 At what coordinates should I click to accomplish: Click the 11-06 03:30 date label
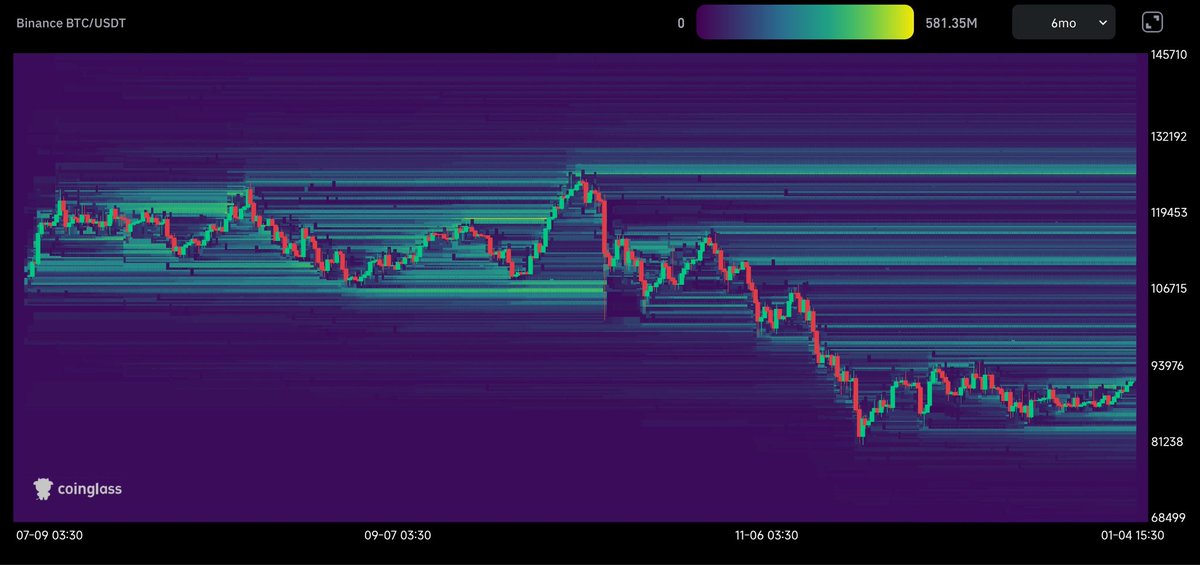(x=765, y=535)
